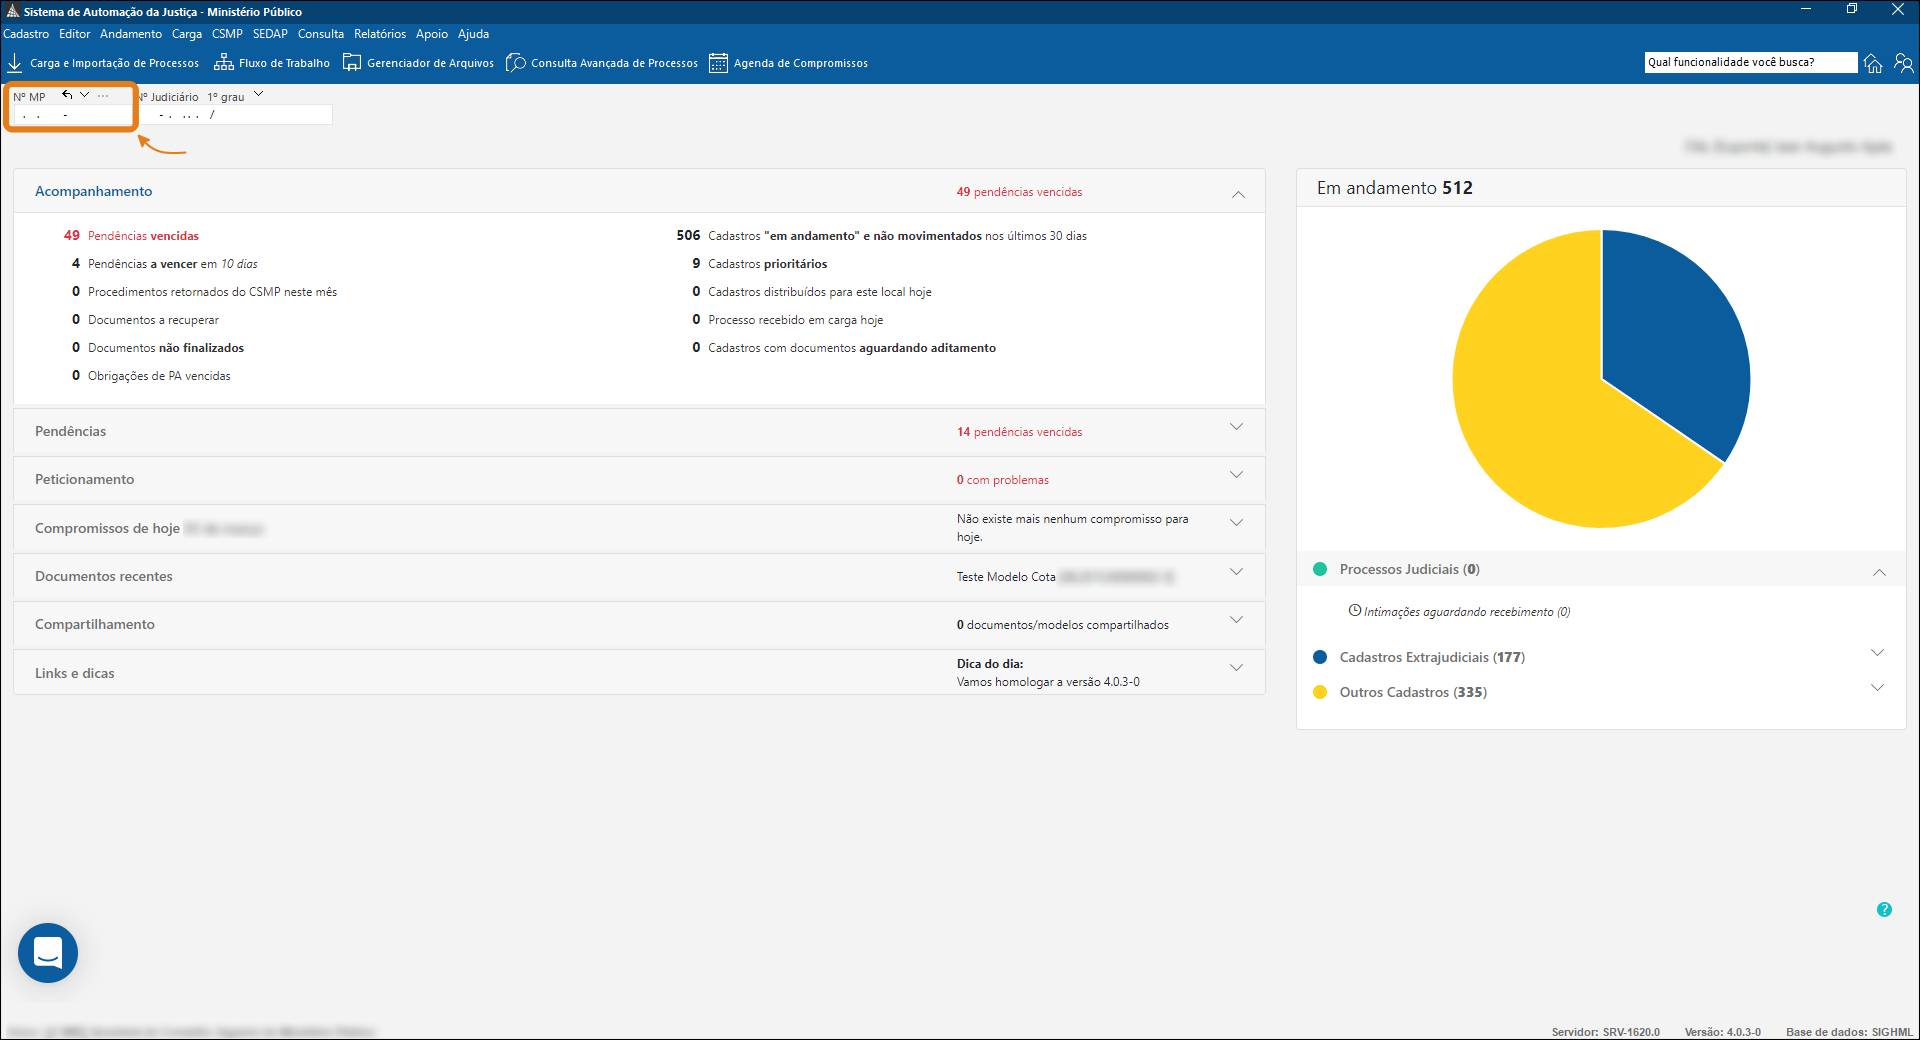Click the Consulta Avançada magnifier icon
This screenshot has width=1920, height=1040.
coord(516,63)
